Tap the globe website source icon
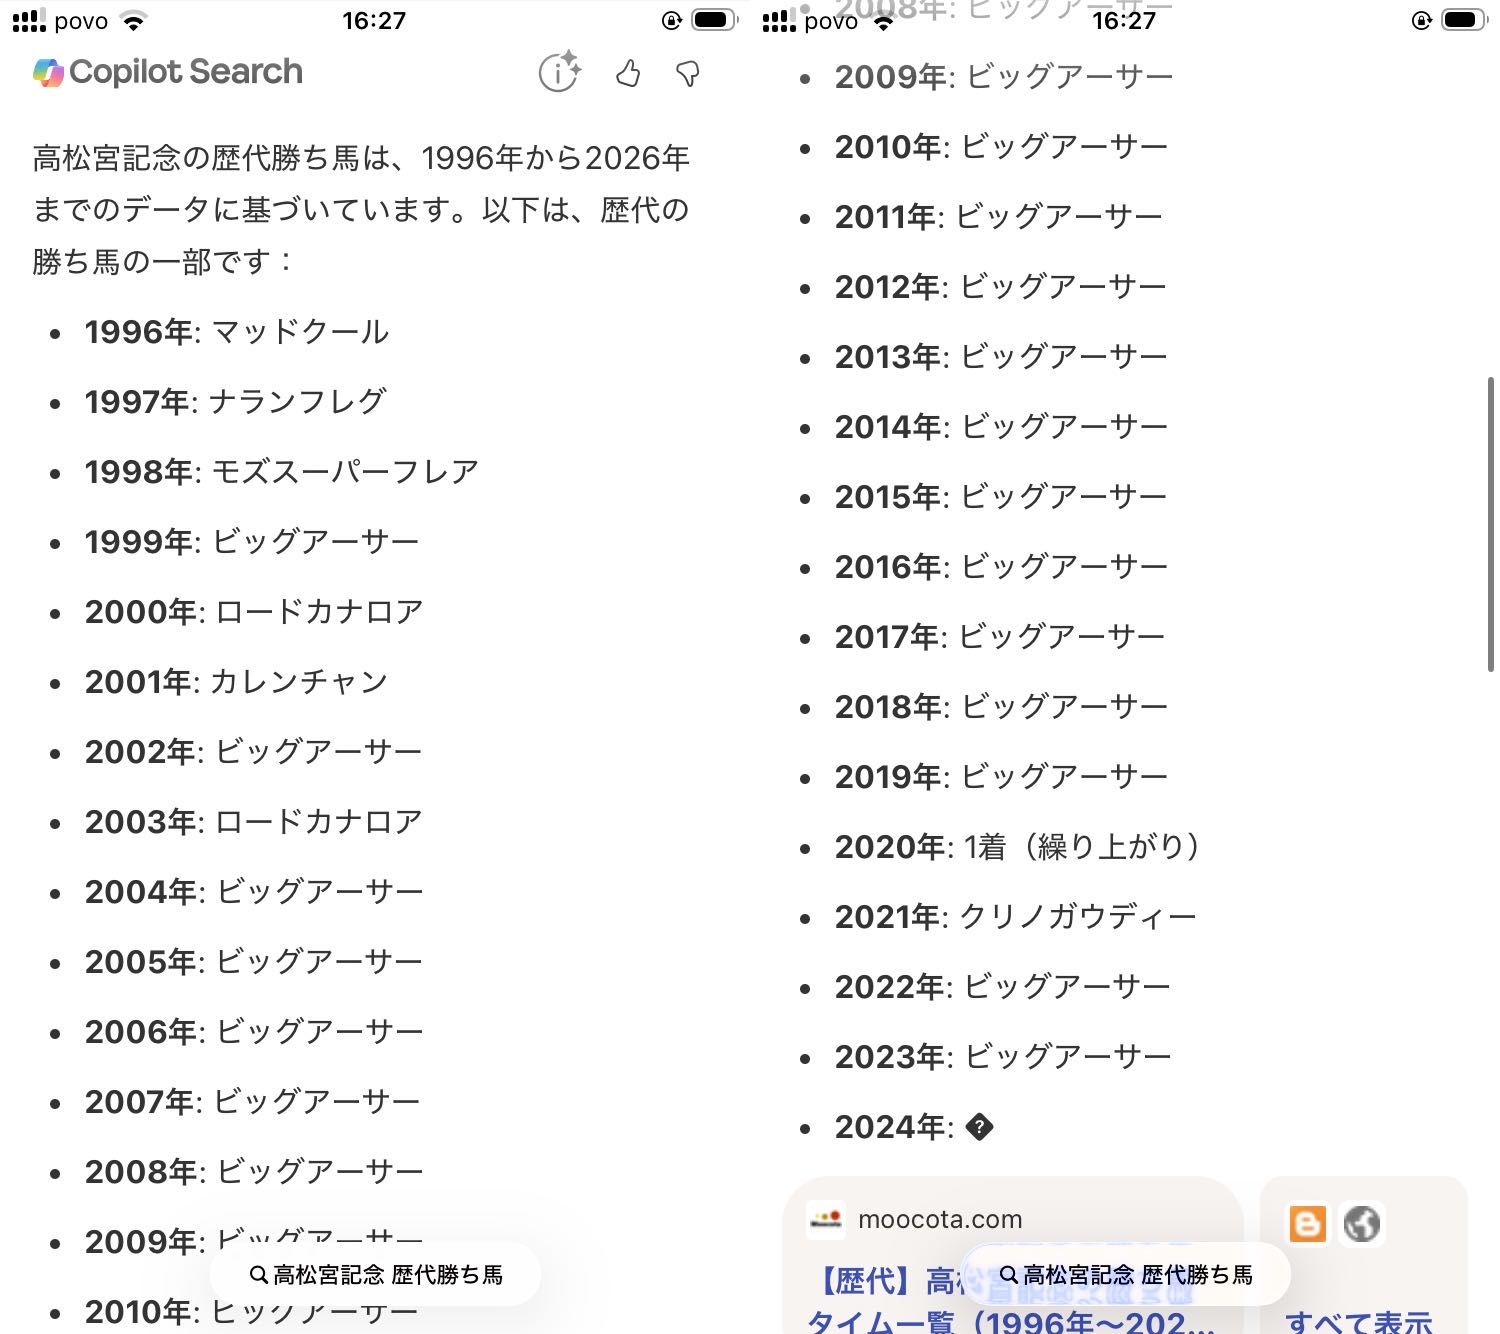Screen dimensions: 1500x1334 [x=1362, y=1224]
